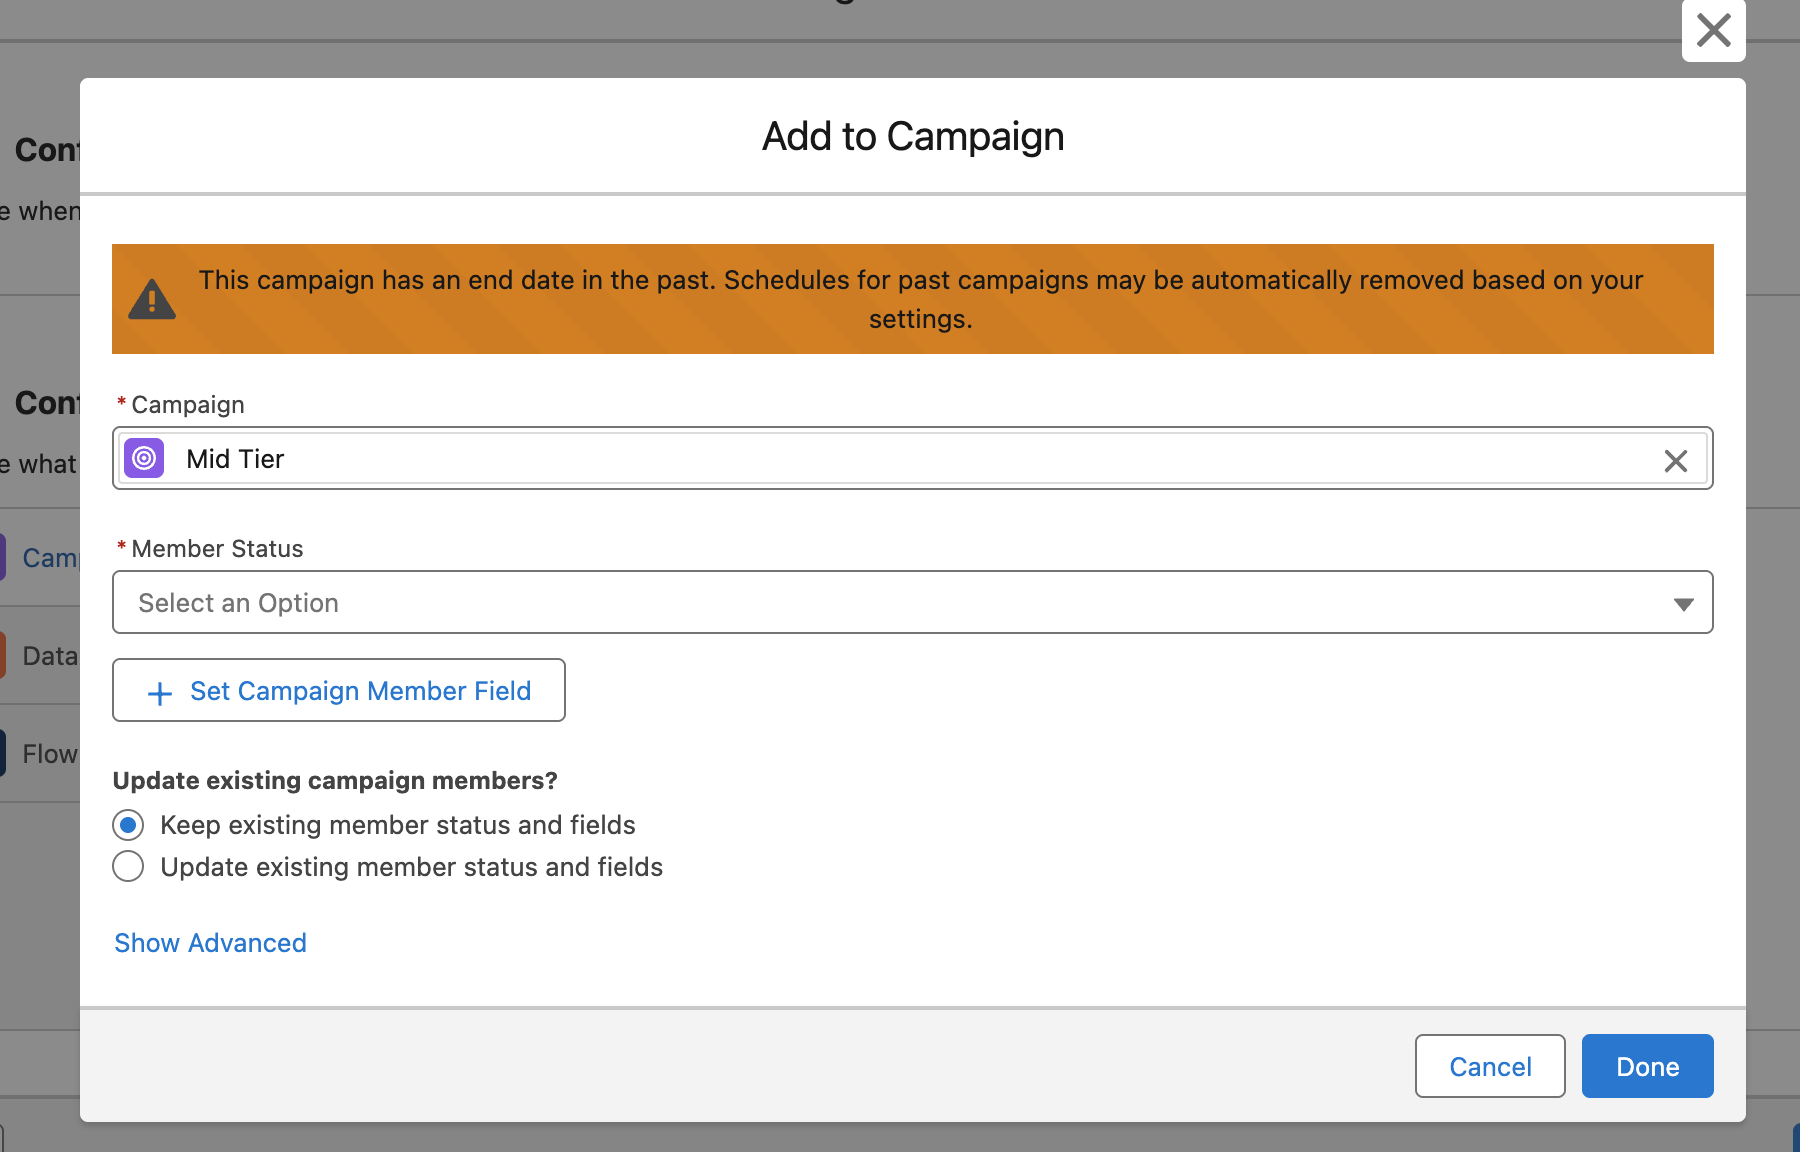Open the Select an Option combo box
The width and height of the screenshot is (1800, 1152).
coord(900,603)
